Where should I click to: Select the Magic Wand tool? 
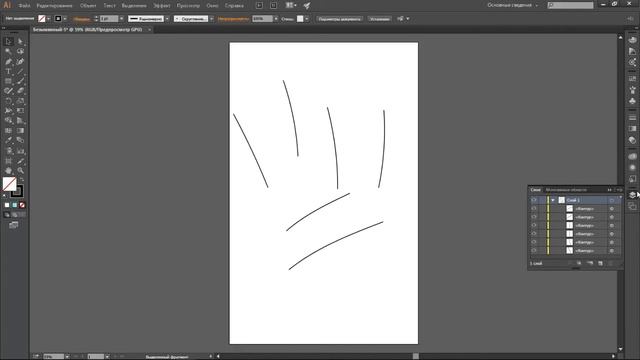(x=8, y=51)
